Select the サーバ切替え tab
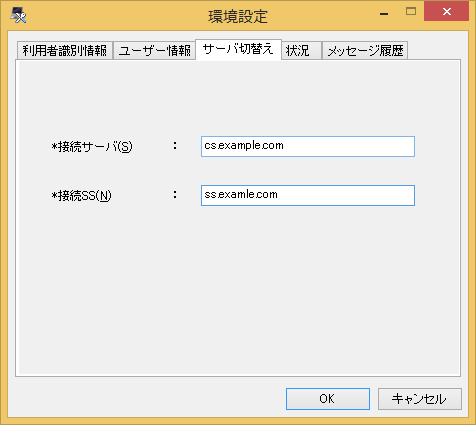The image size is (476, 425). [238, 49]
